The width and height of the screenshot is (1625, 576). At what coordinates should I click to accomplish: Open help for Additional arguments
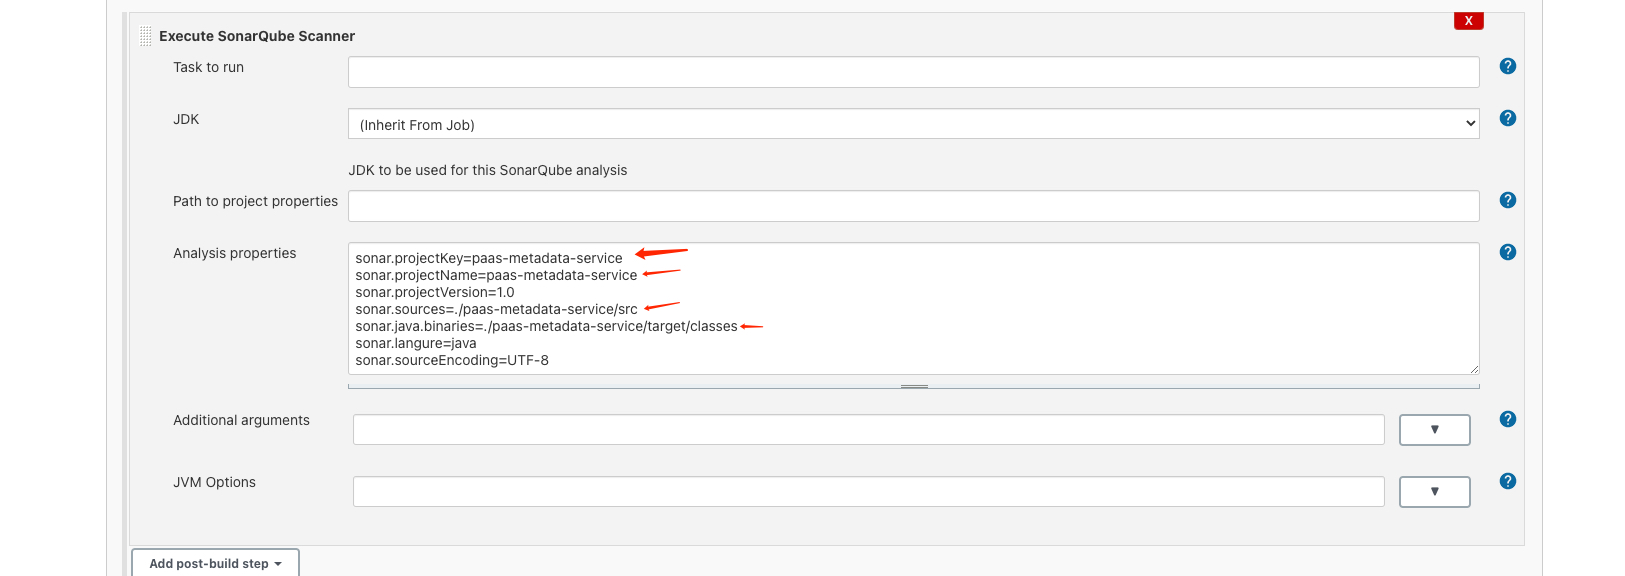pyautogui.click(x=1508, y=419)
